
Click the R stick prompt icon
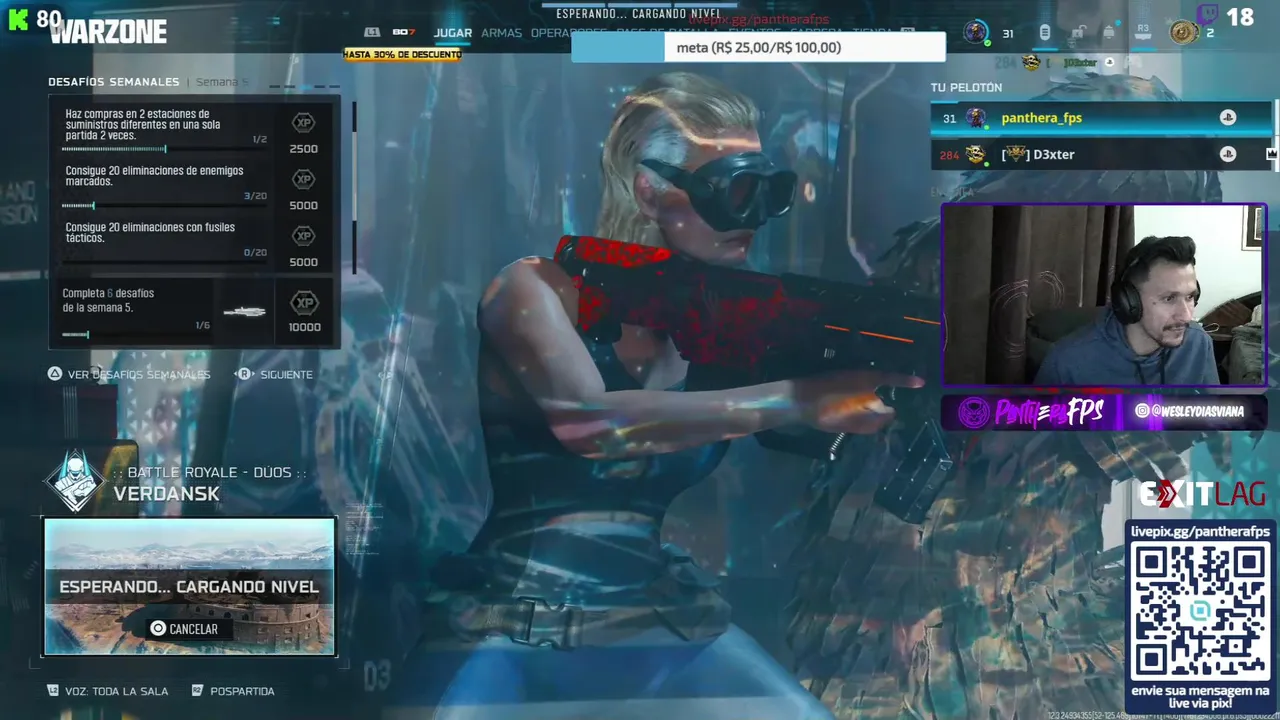[x=244, y=374]
